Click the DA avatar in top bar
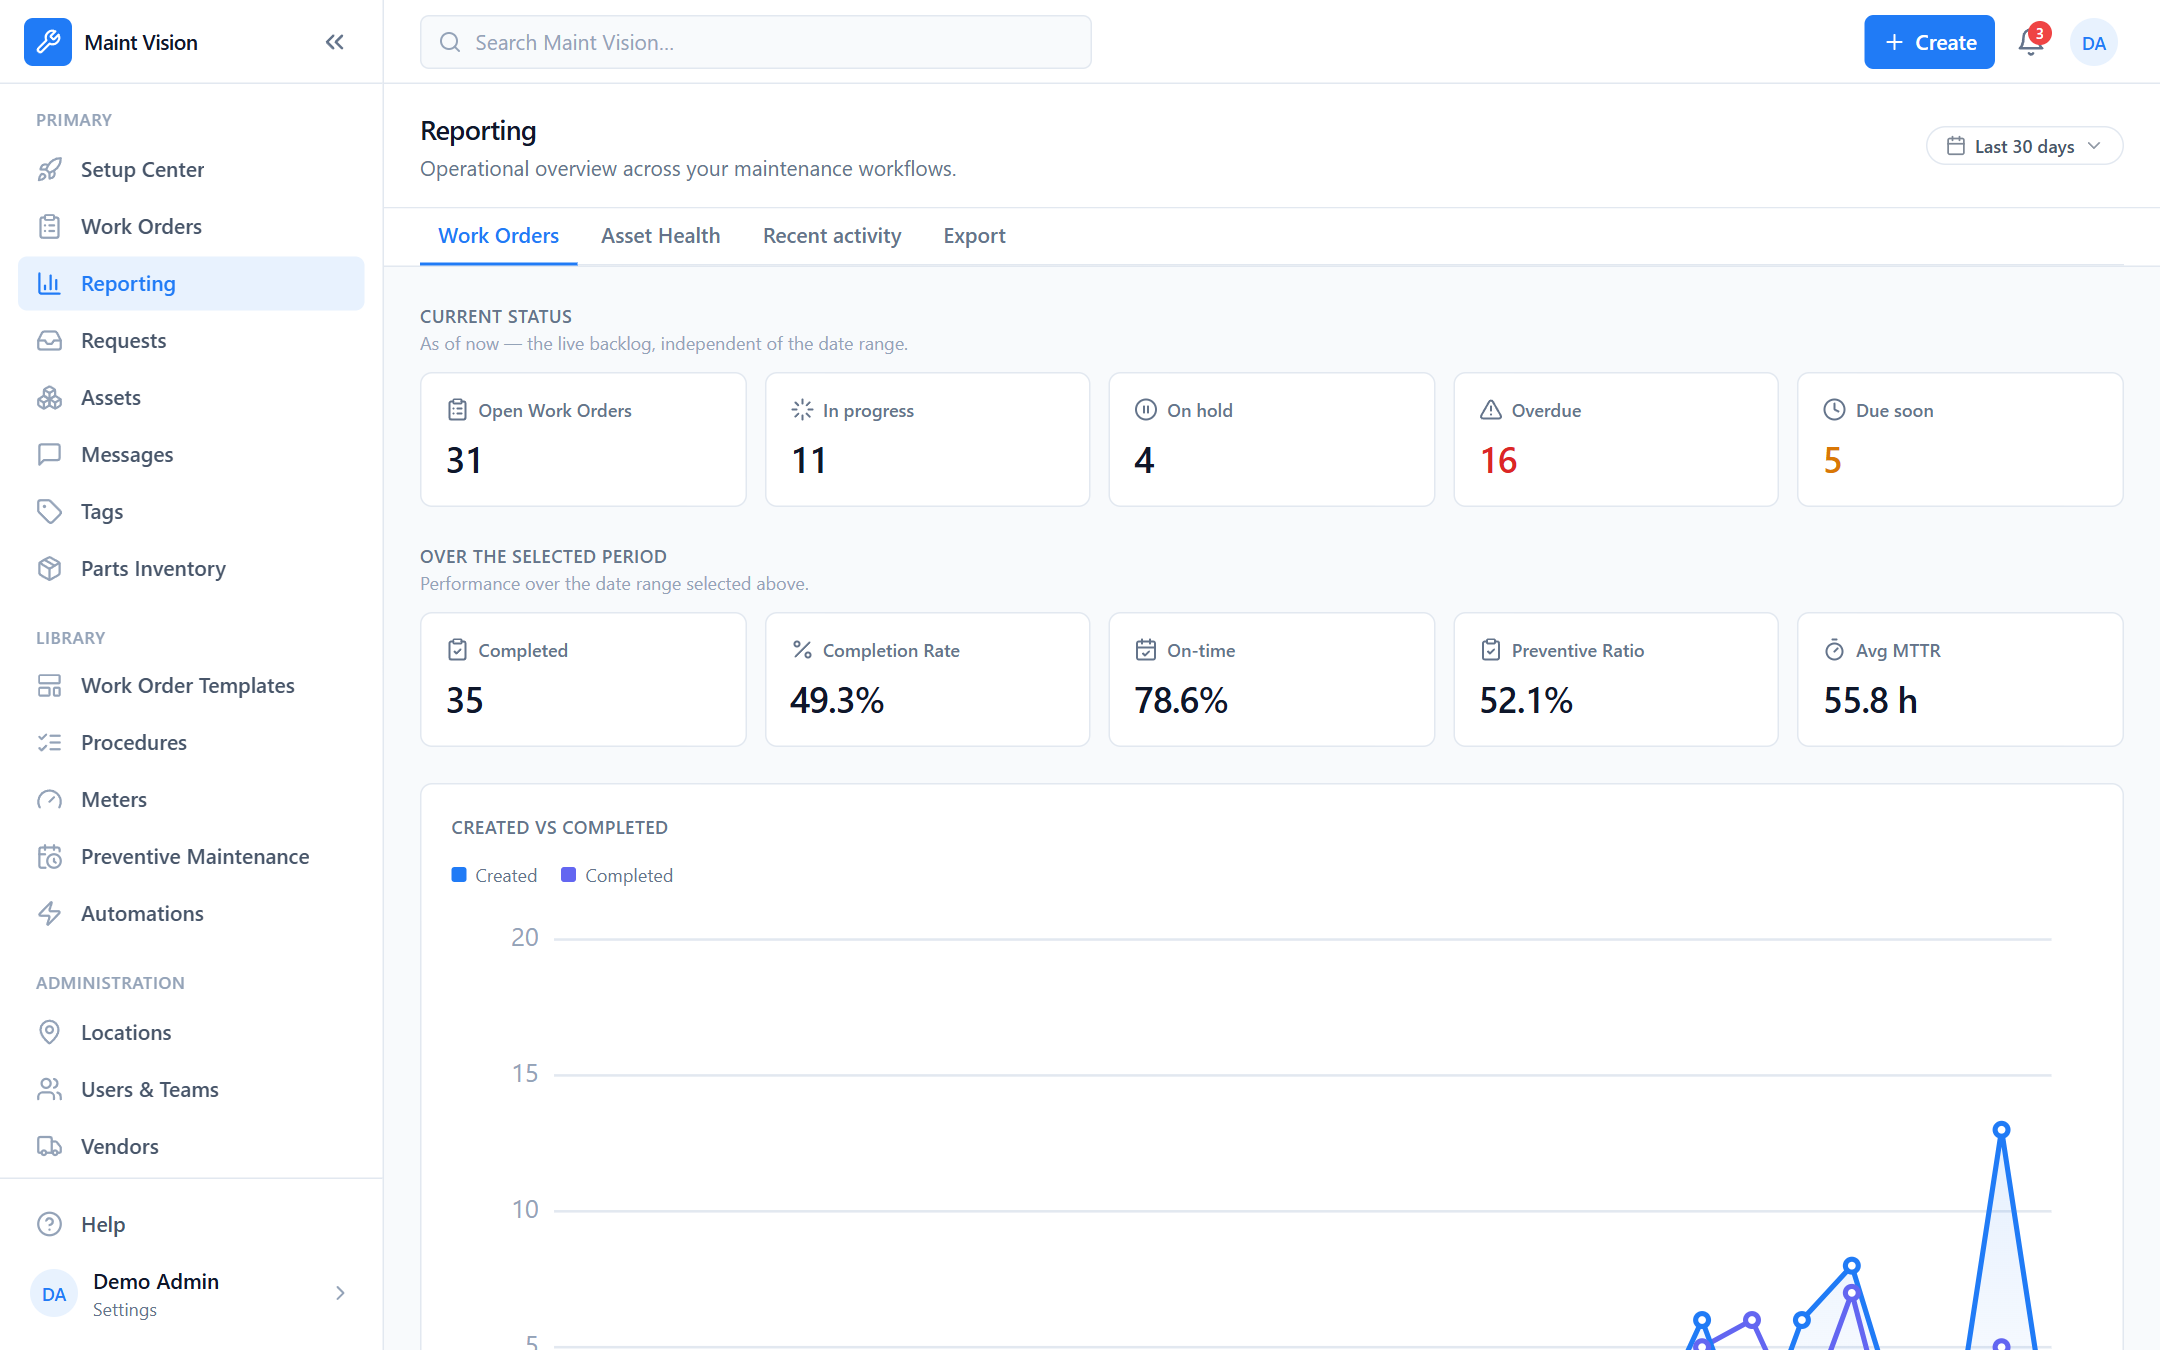The height and width of the screenshot is (1350, 2160). click(2093, 43)
